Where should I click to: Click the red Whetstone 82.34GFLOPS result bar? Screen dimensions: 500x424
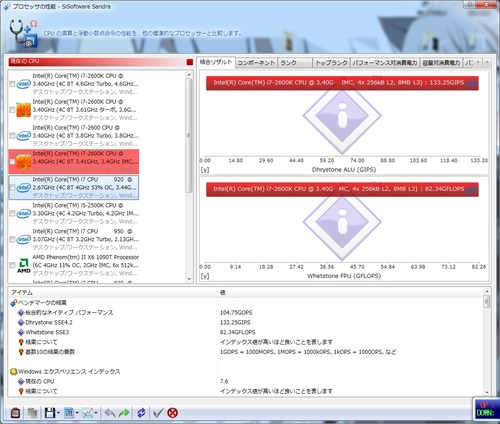(x=342, y=189)
